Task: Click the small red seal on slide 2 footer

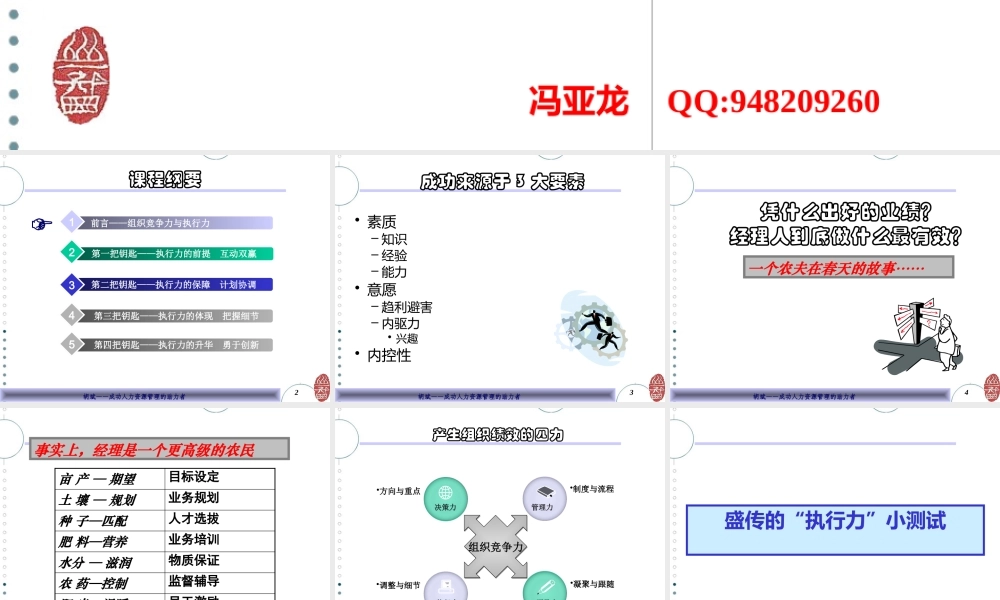Action: pyautogui.click(x=322, y=388)
